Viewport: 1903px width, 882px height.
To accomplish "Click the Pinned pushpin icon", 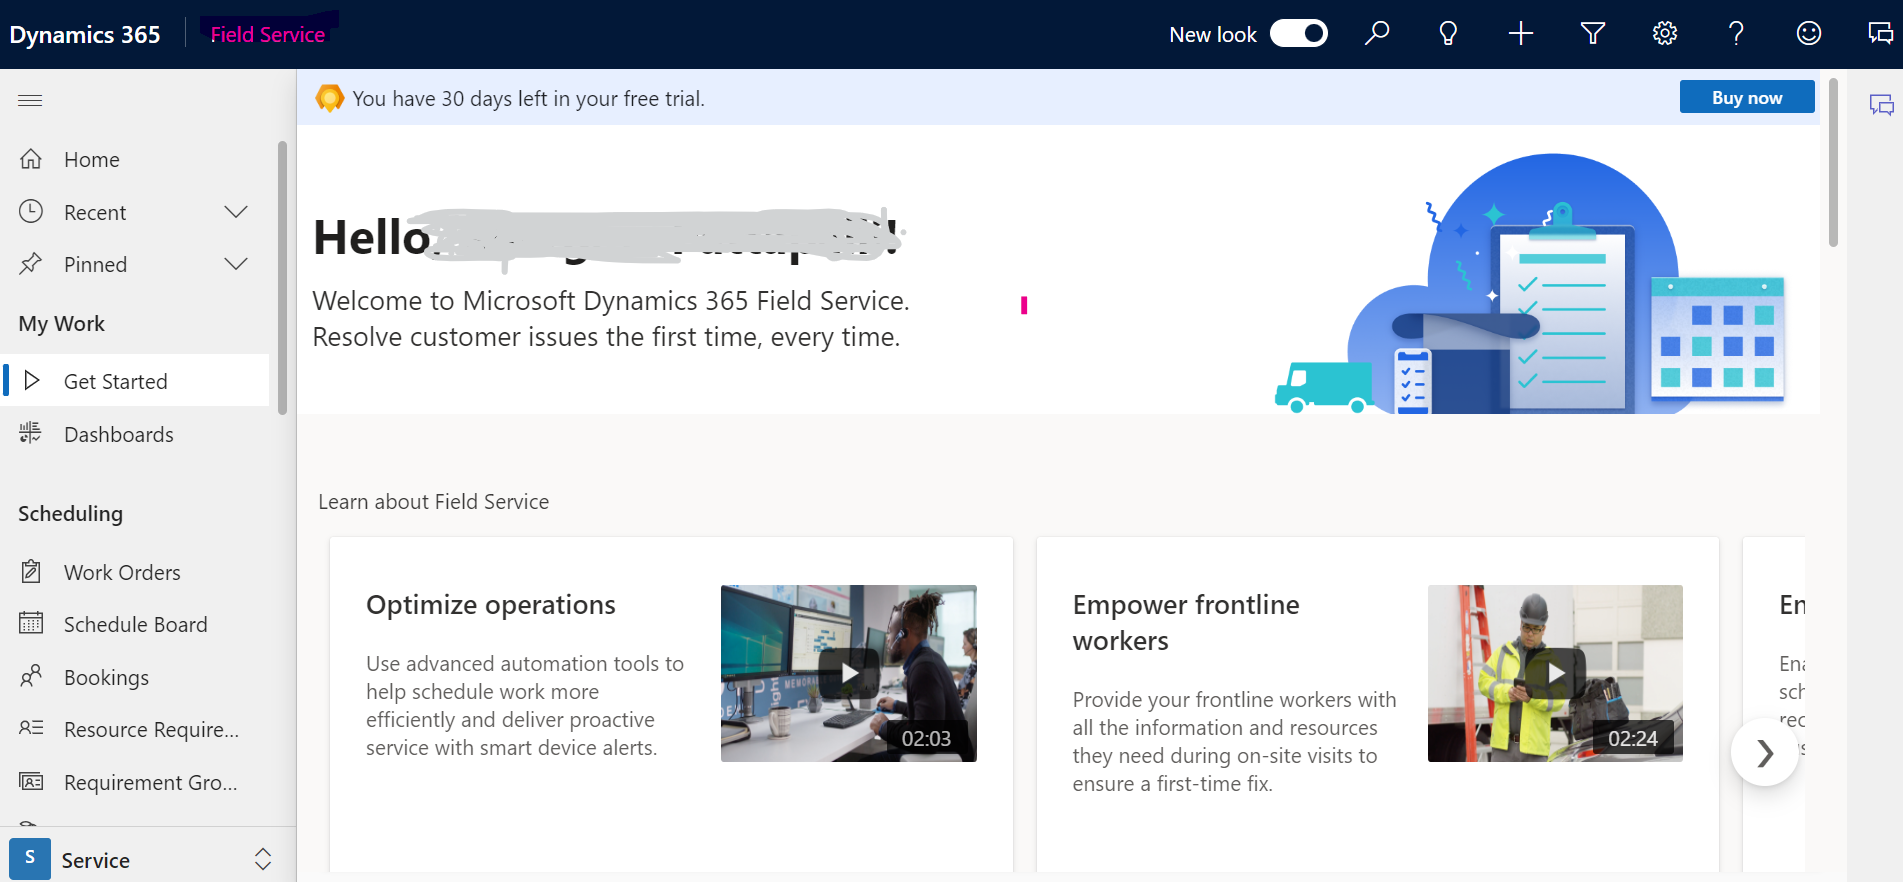I will click(x=31, y=264).
